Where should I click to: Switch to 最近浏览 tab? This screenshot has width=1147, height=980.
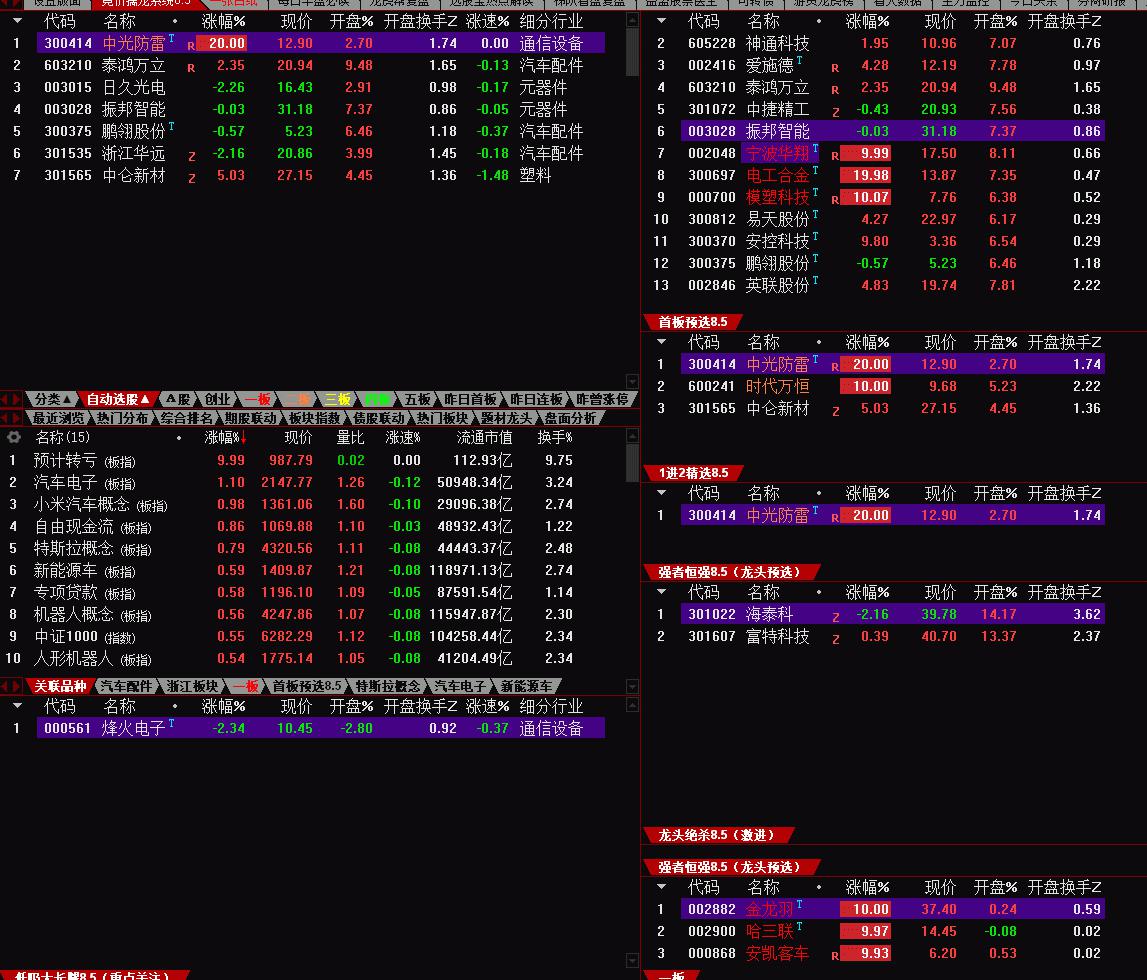(x=58, y=418)
